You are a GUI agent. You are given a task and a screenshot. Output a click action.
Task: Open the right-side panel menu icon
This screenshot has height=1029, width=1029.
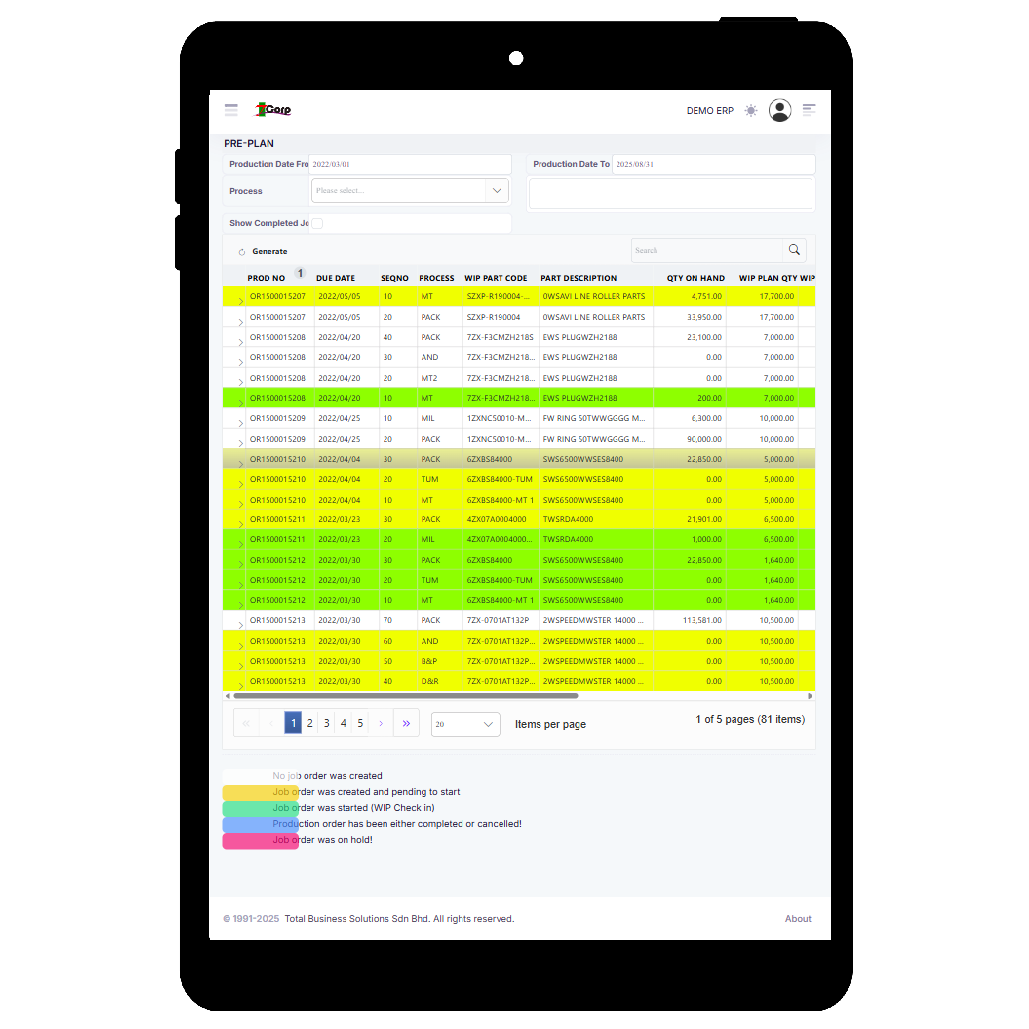pyautogui.click(x=809, y=110)
